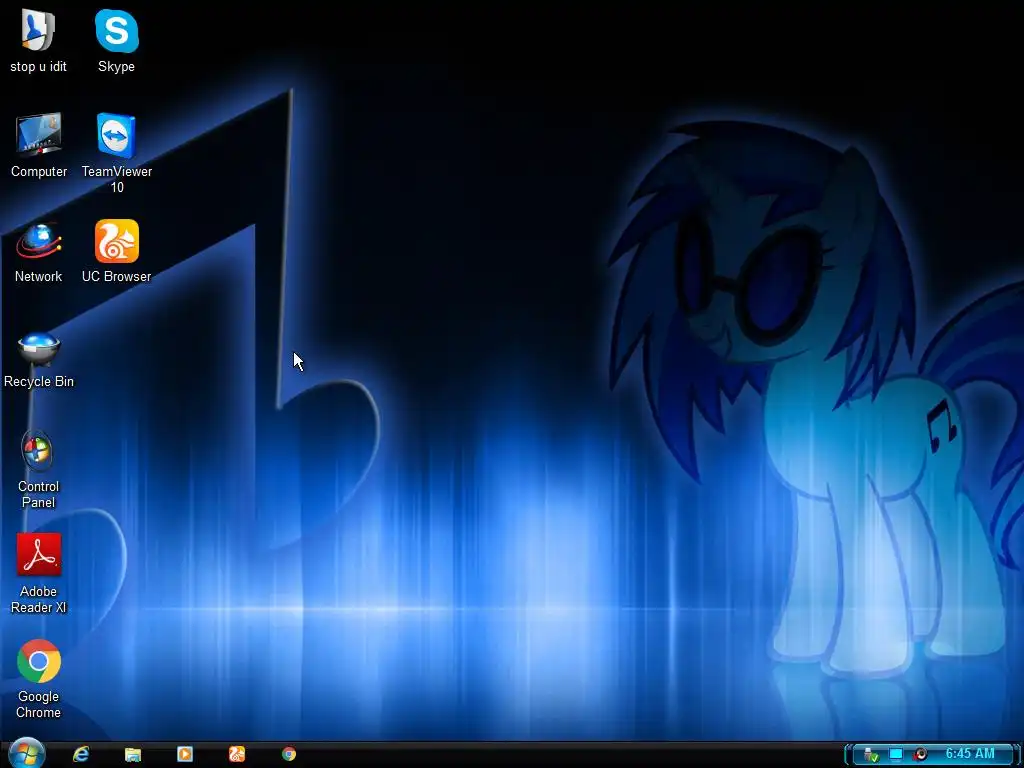This screenshot has width=1024, height=768.
Task: Launch Google Chrome from the taskbar
Action: coord(289,754)
